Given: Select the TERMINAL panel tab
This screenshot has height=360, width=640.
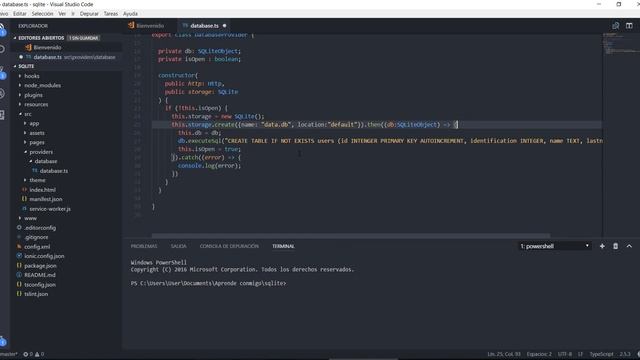Looking at the screenshot, I should [x=283, y=246].
